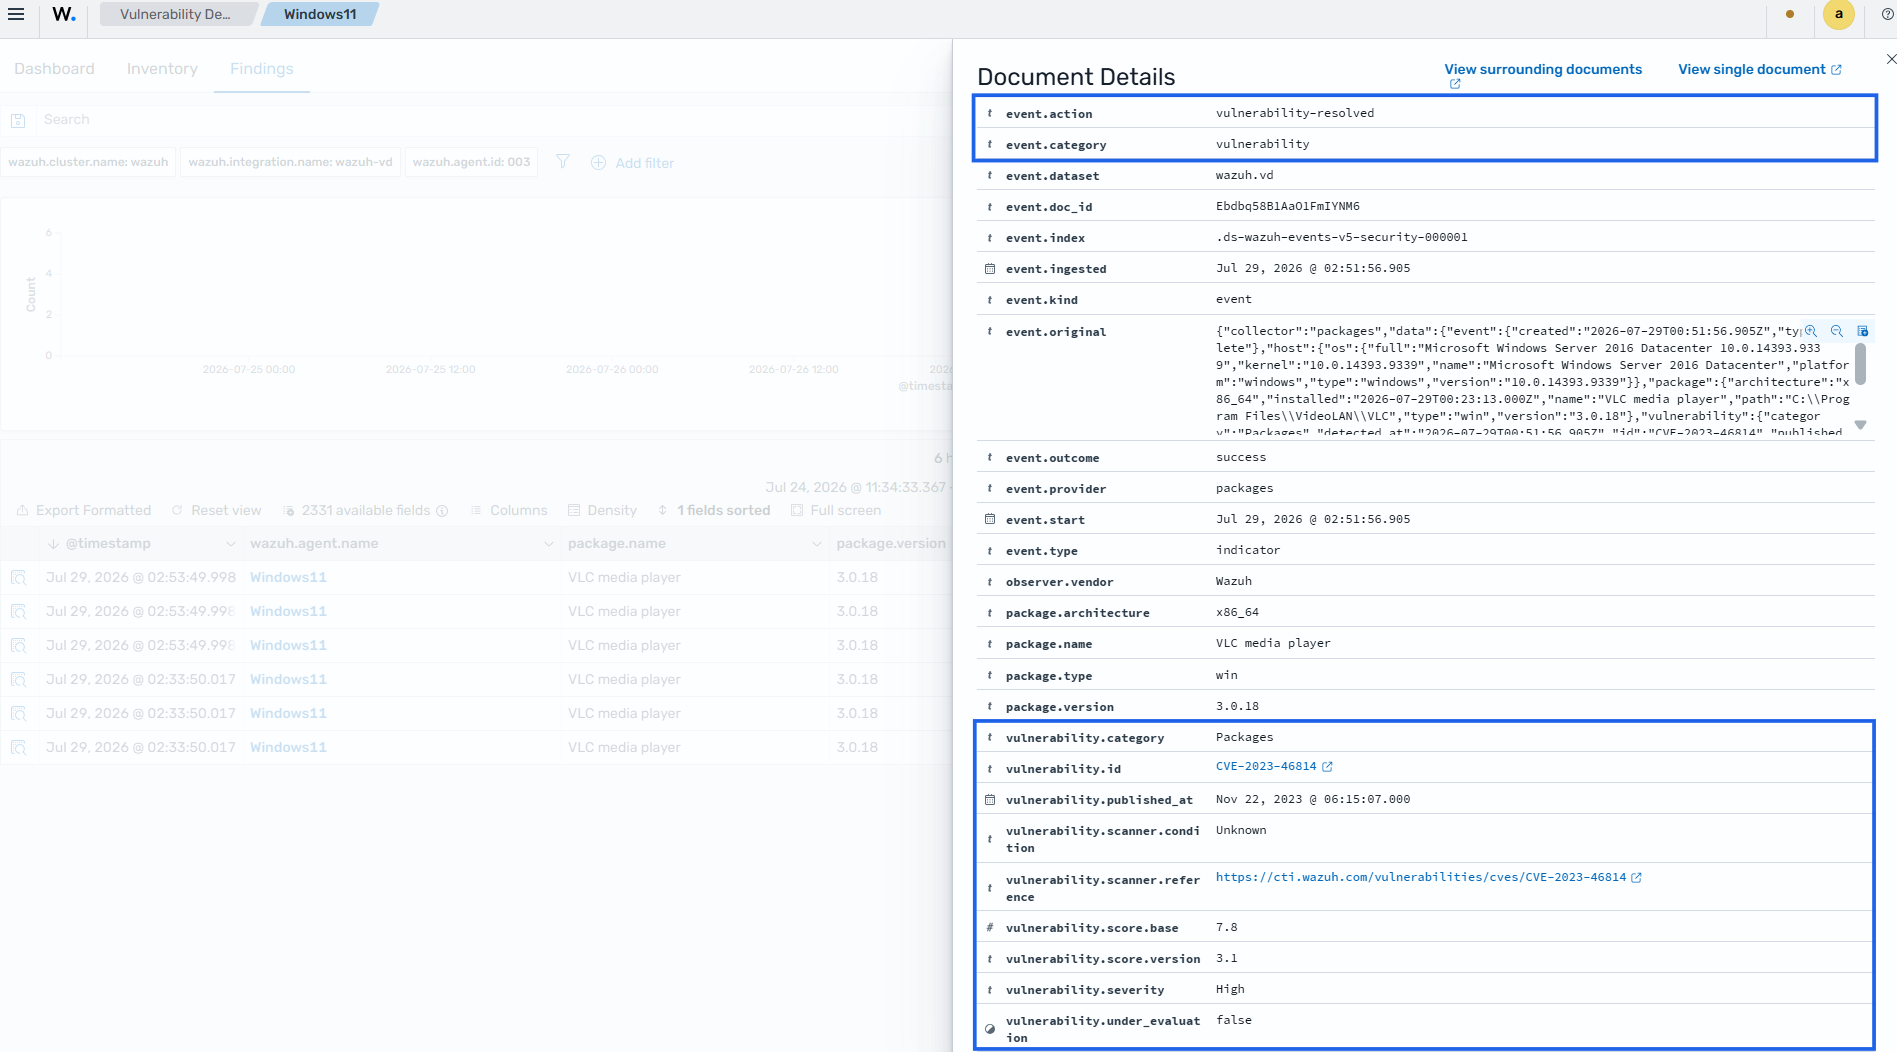Screen dimensions: 1897x1052
Task: Open the CVE-2023-46814 vulnerability link
Action: 1266,766
